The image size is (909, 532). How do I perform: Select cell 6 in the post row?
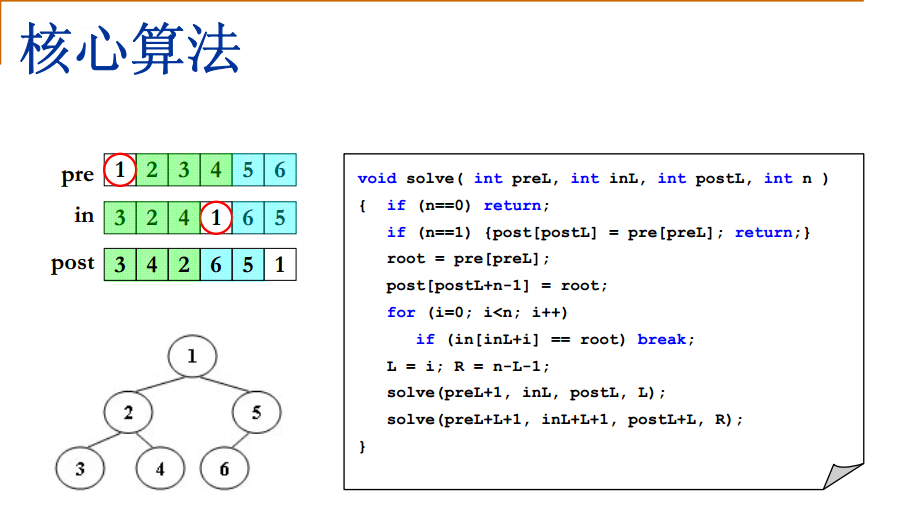tap(216, 265)
